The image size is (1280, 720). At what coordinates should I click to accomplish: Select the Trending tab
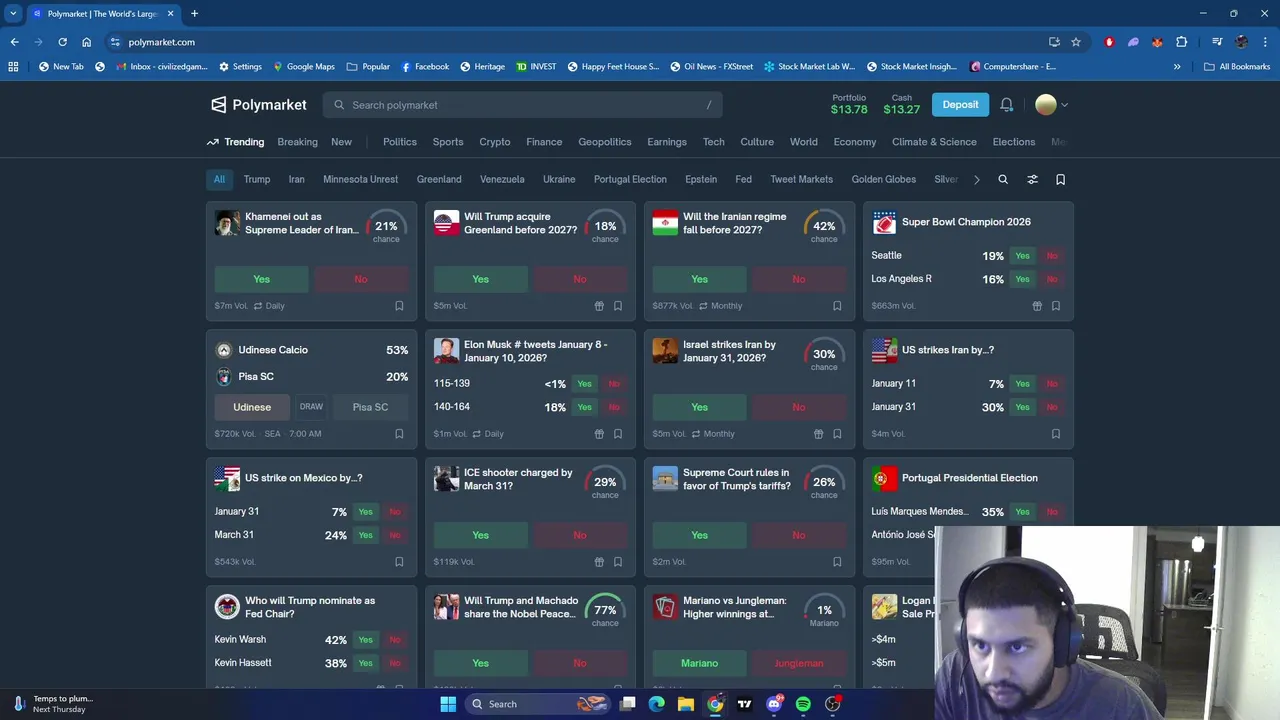(x=236, y=142)
